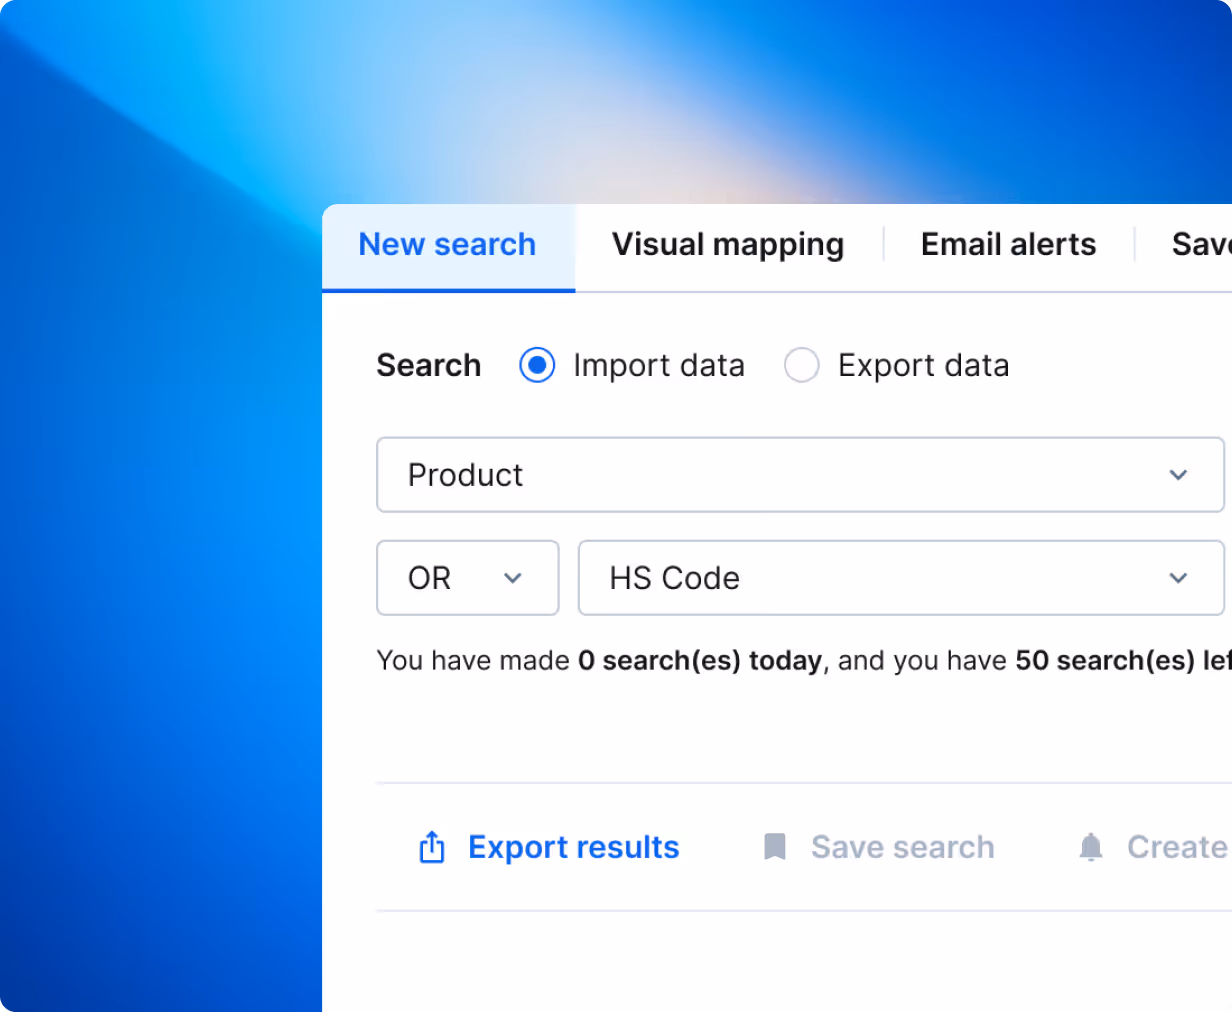1232x1012 pixels.
Task: Switch to the Visual mapping tab
Action: click(728, 244)
